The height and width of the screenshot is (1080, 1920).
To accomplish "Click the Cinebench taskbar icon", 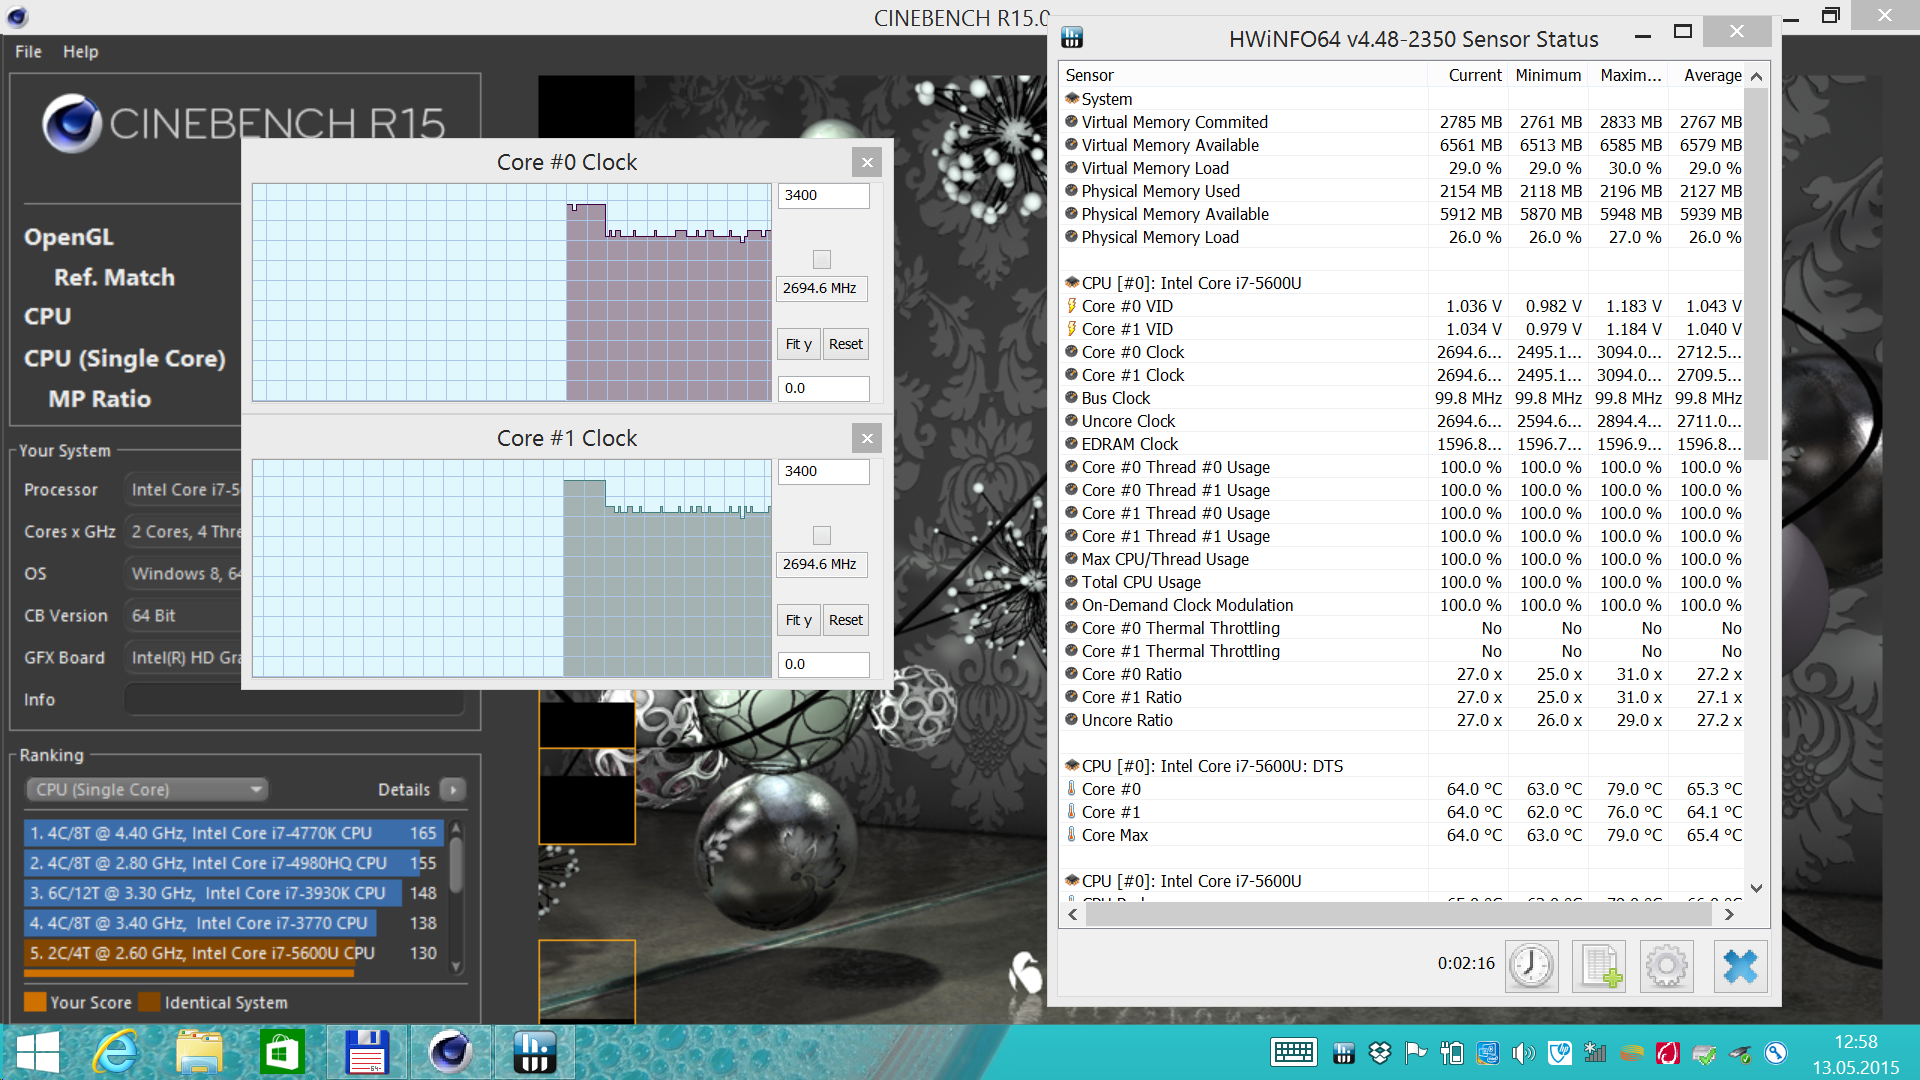I will click(450, 1052).
